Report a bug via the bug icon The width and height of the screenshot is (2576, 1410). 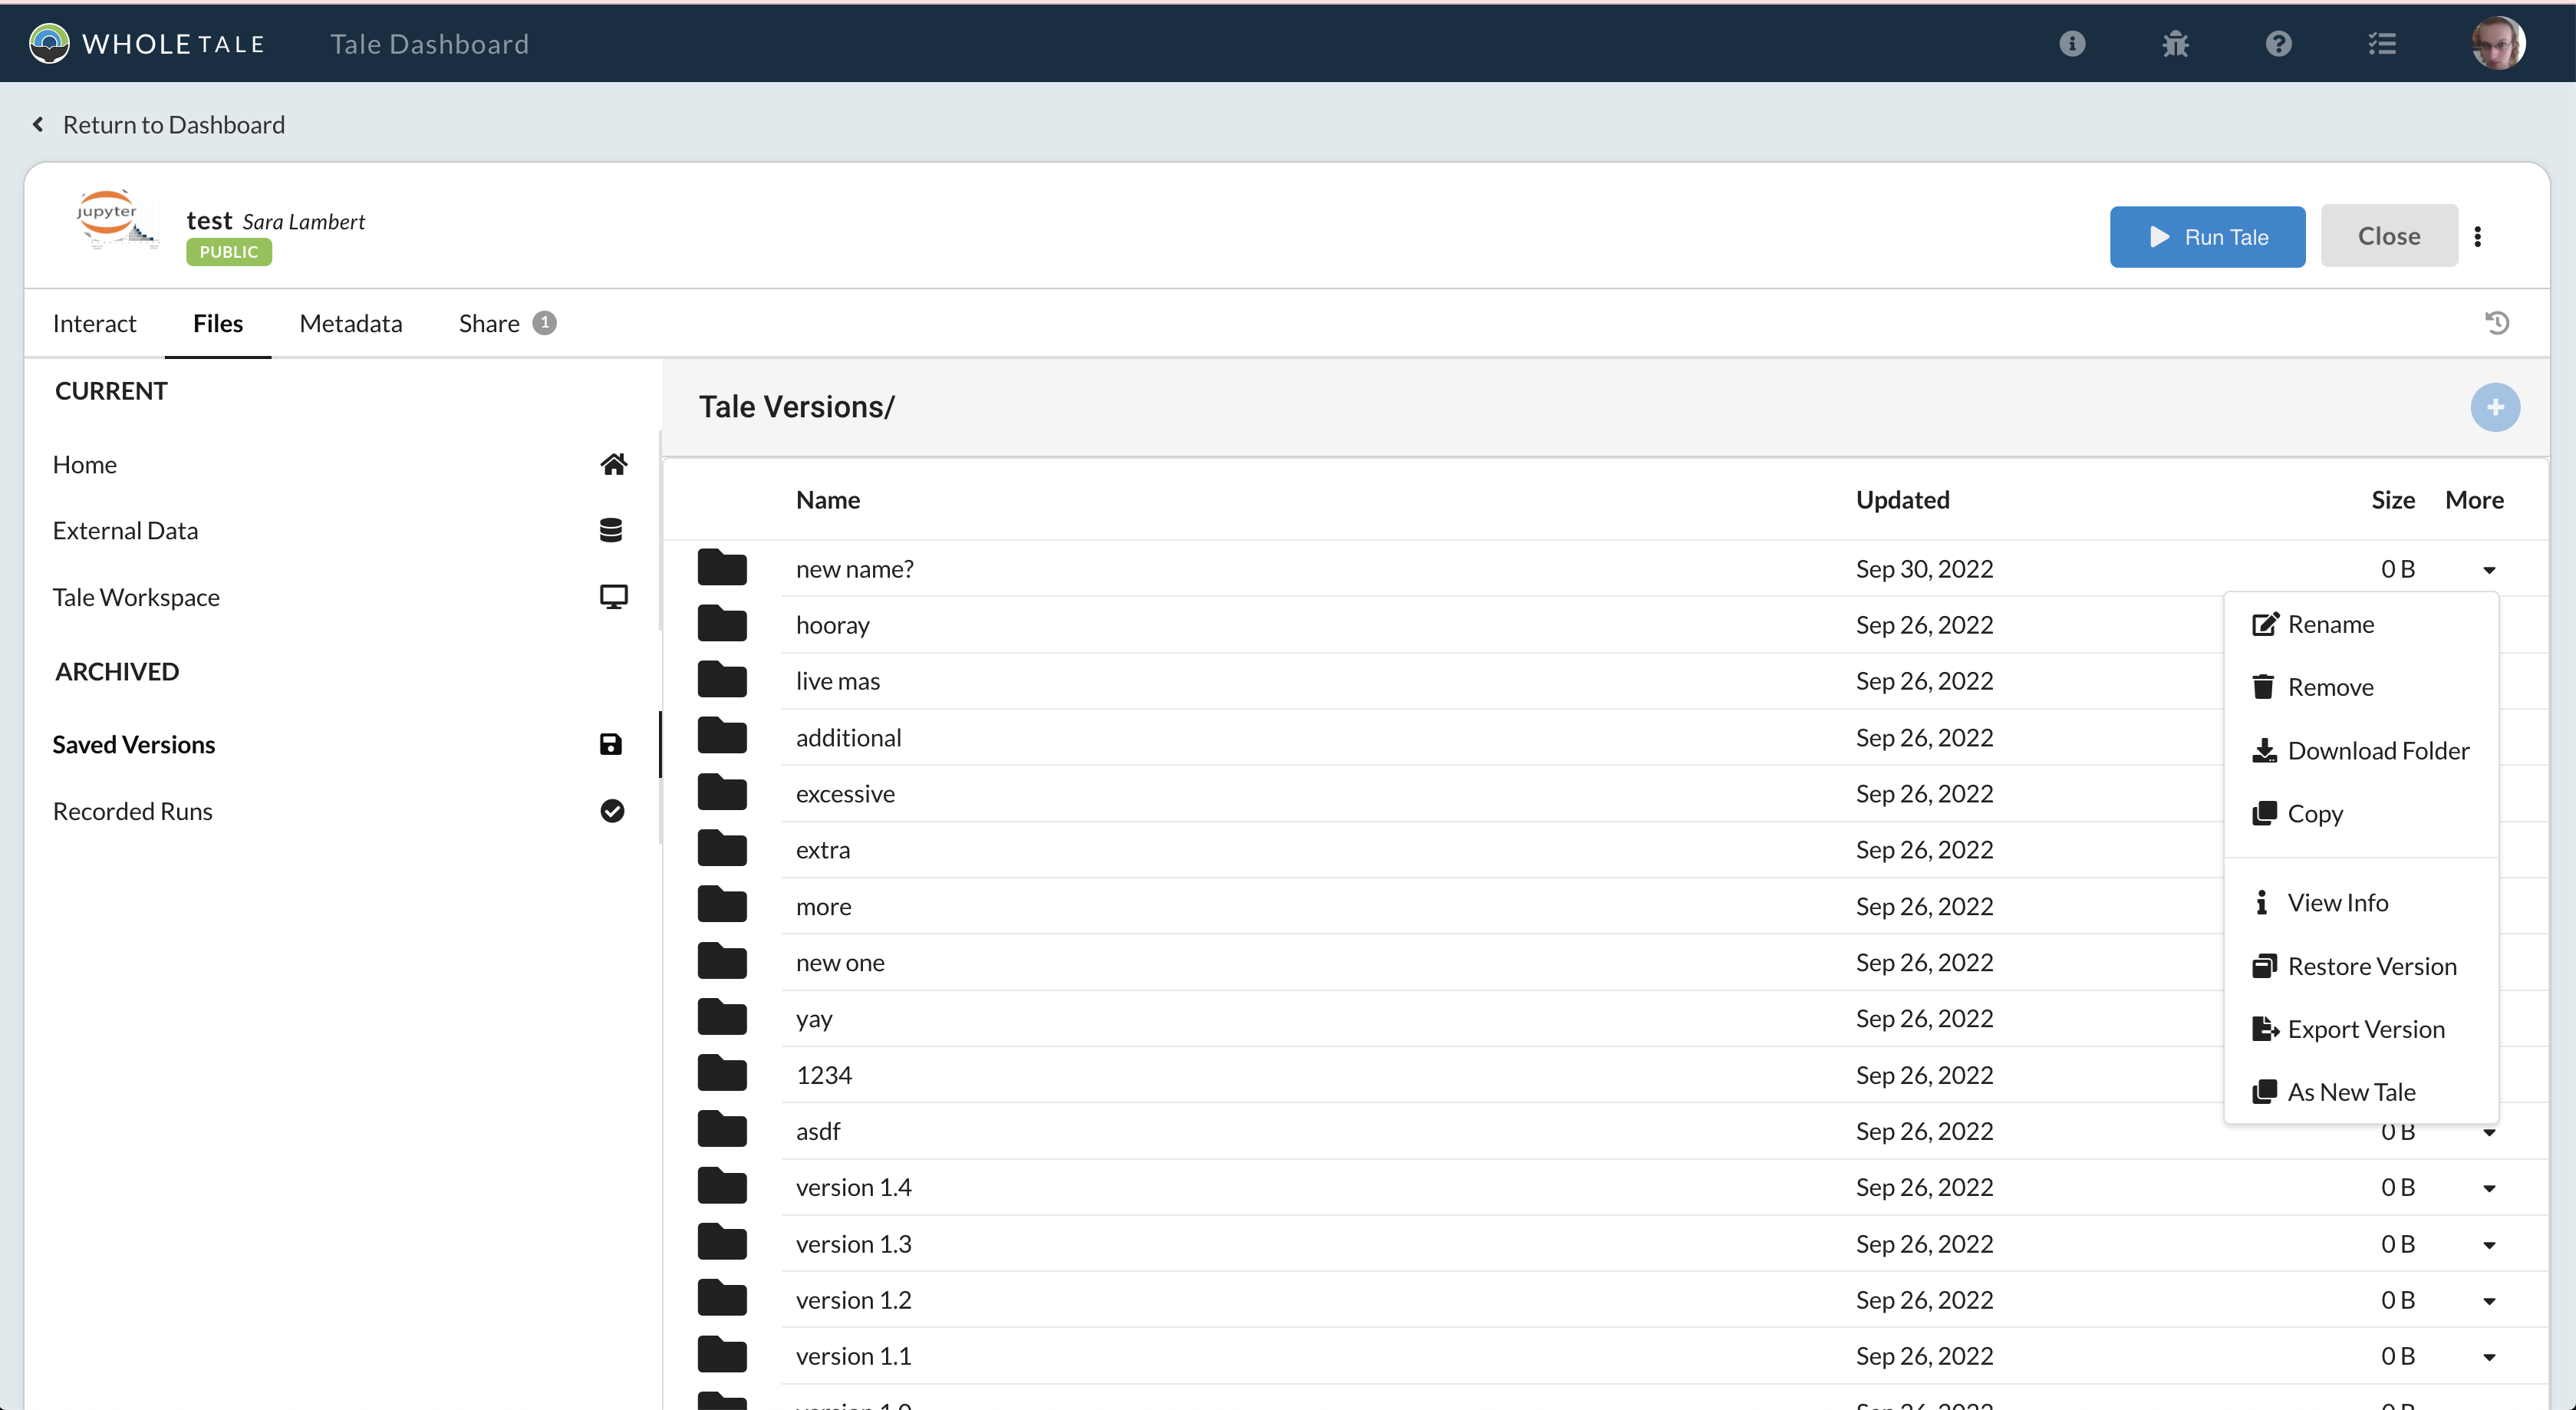click(x=2176, y=43)
